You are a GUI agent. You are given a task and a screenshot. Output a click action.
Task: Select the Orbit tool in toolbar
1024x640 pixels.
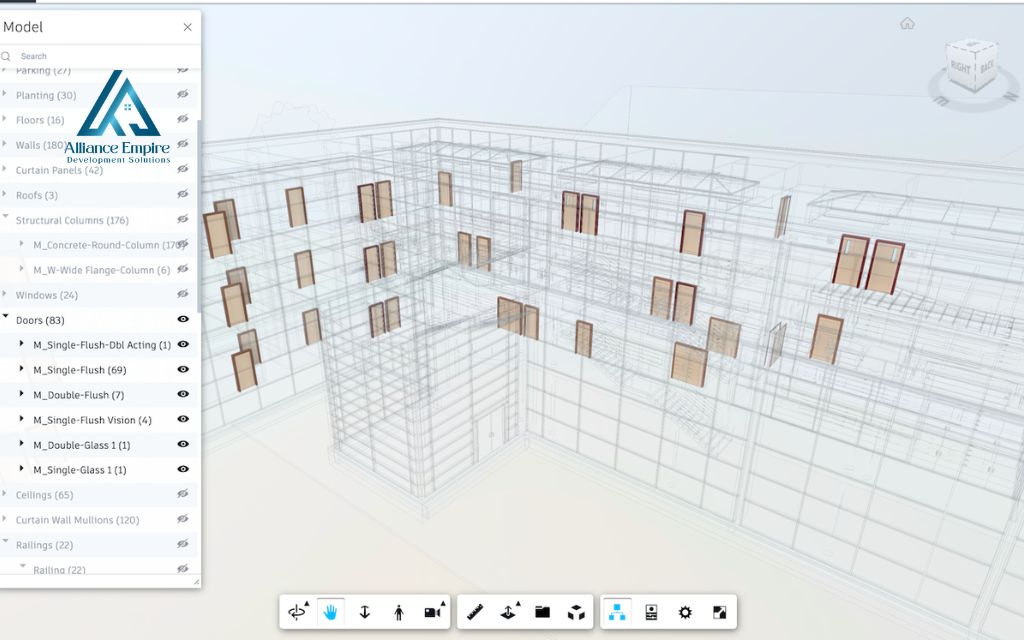(x=297, y=612)
